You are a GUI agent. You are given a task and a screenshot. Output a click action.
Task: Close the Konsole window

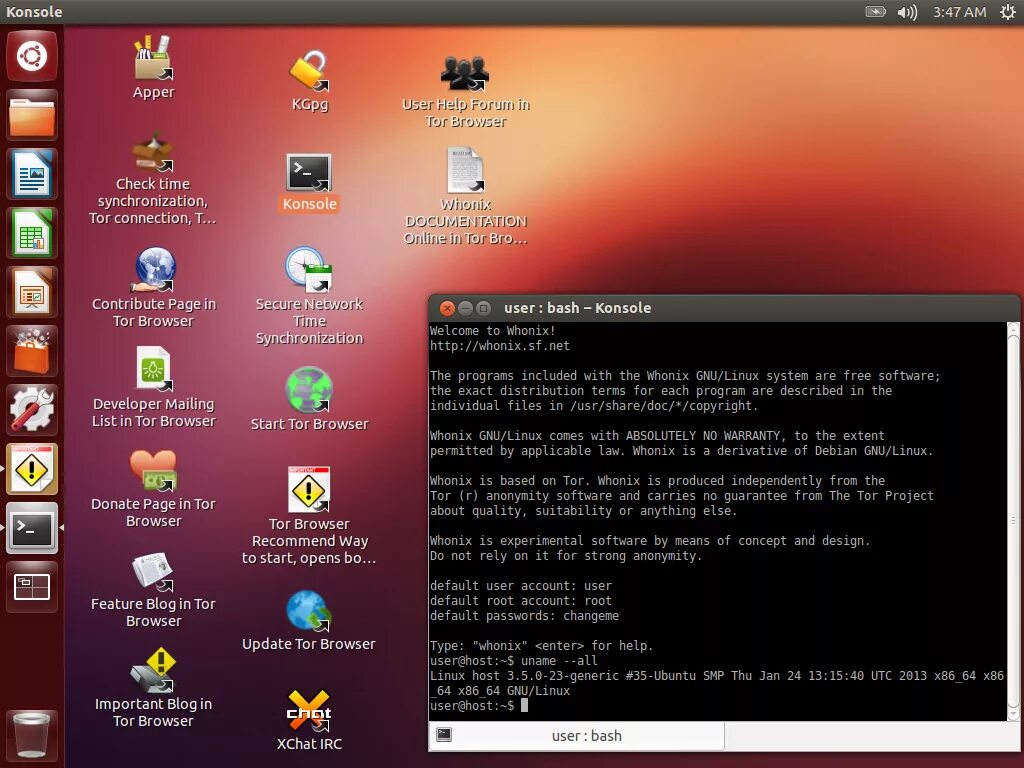447,308
